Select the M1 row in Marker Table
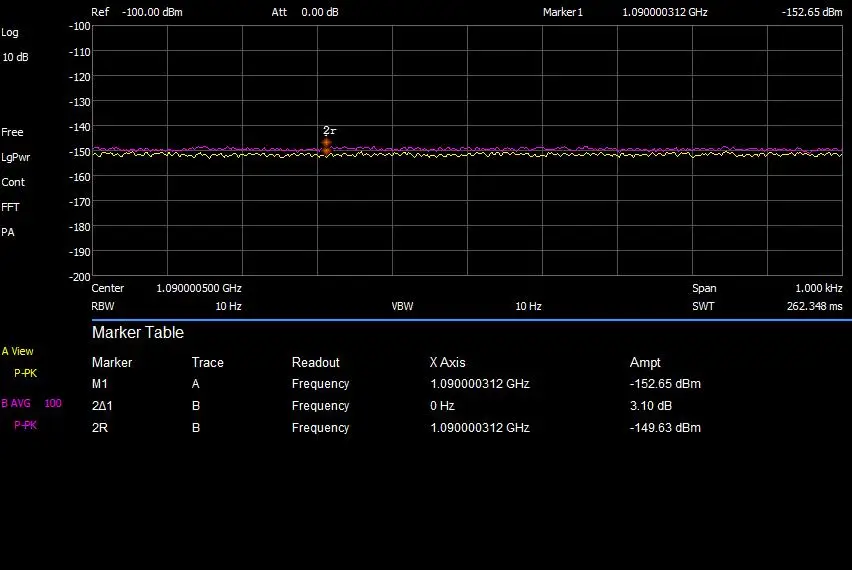Viewport: 852px width, 570px height. [100, 384]
